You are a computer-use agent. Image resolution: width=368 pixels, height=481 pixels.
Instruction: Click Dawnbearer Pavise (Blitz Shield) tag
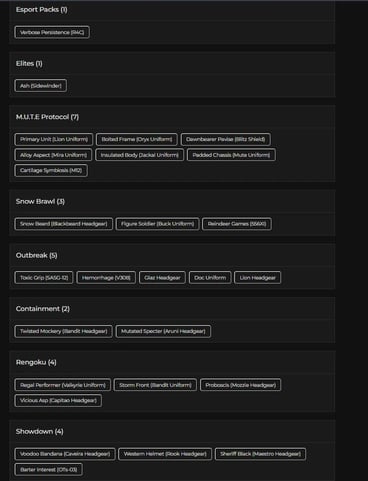(226, 139)
